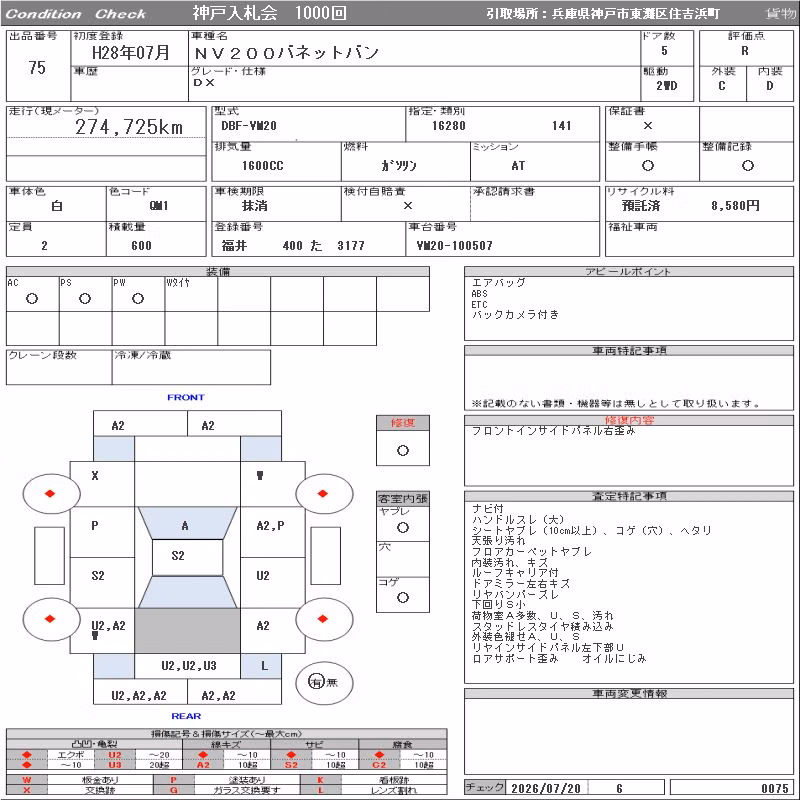This screenshot has height=800, width=800.
Task: Click the registration number 福井 400 た 3177
Action: (293, 245)
